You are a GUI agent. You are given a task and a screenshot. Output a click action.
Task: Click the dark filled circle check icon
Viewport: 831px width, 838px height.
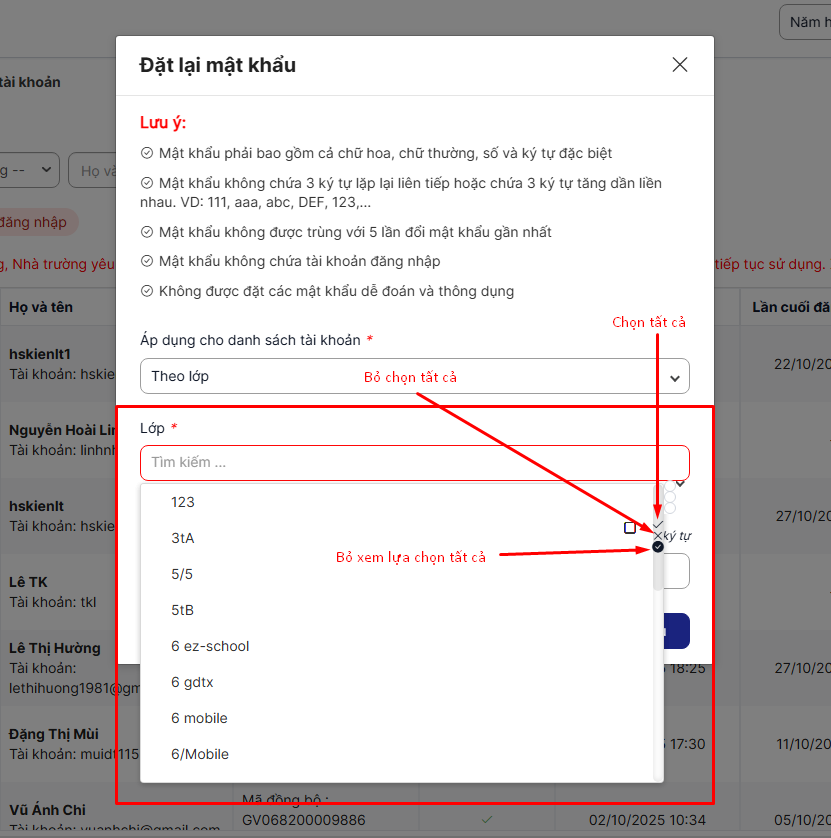658,547
